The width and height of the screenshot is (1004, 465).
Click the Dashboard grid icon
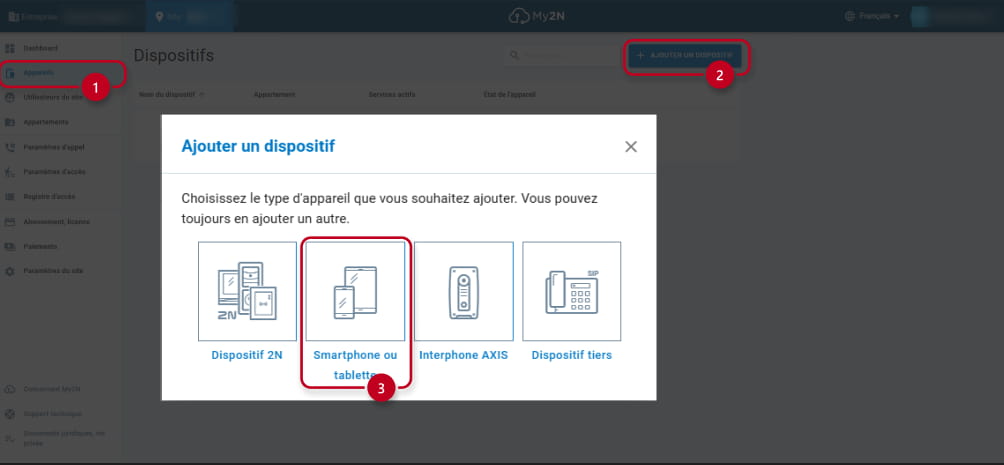tap(10, 48)
